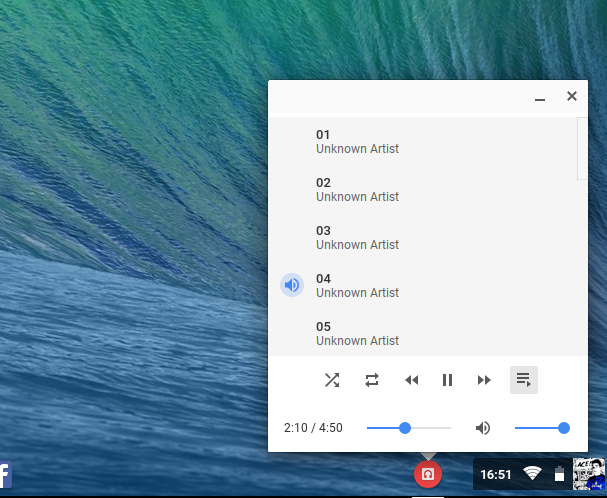Collapse the playlist with the queue button
Screen dimensions: 607x498
pos(523,380)
